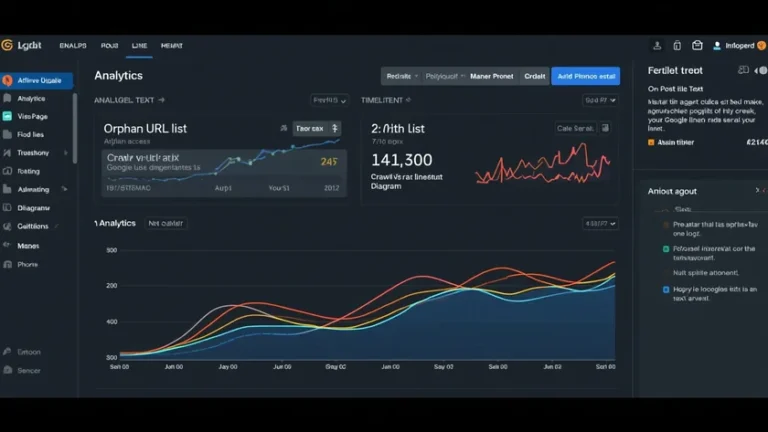768x432 pixels.
Task: Click the briefcase icon in top bar
Action: point(697,46)
